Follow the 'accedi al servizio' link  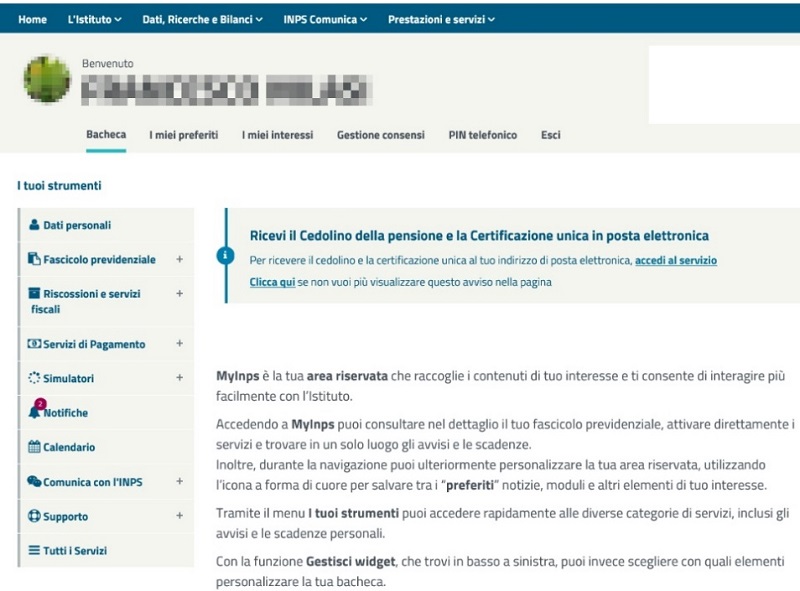[676, 260]
